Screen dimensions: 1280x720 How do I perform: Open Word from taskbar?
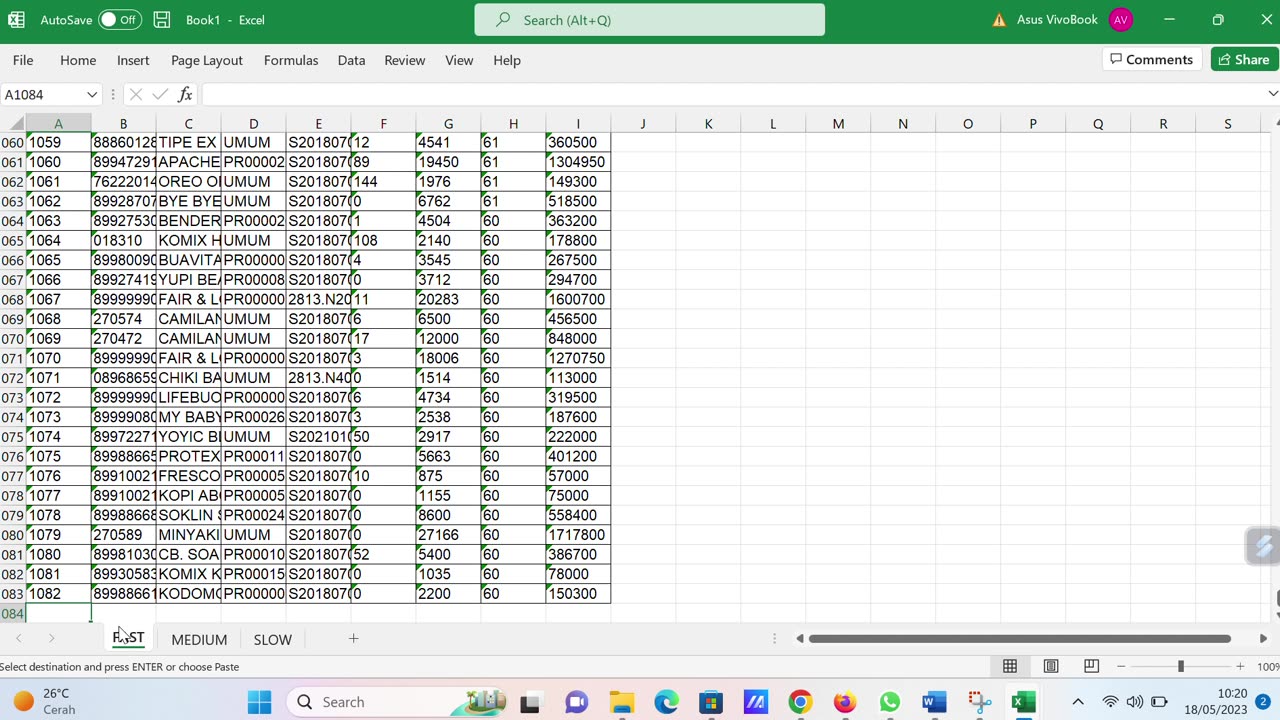(934, 702)
